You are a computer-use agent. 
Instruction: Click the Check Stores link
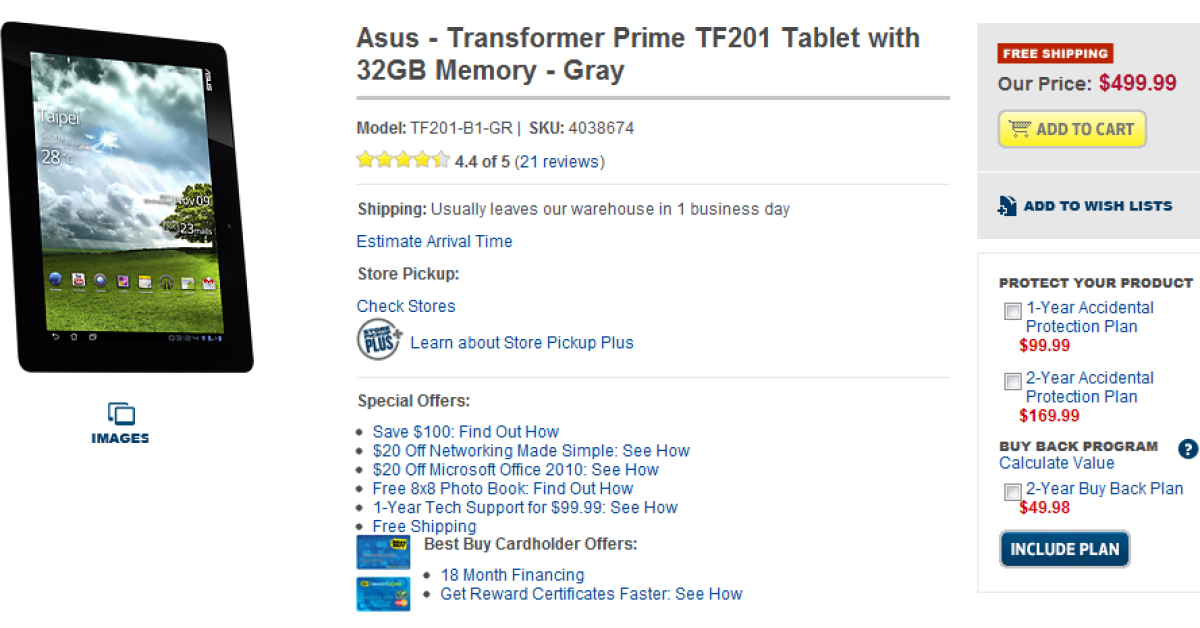(x=406, y=306)
